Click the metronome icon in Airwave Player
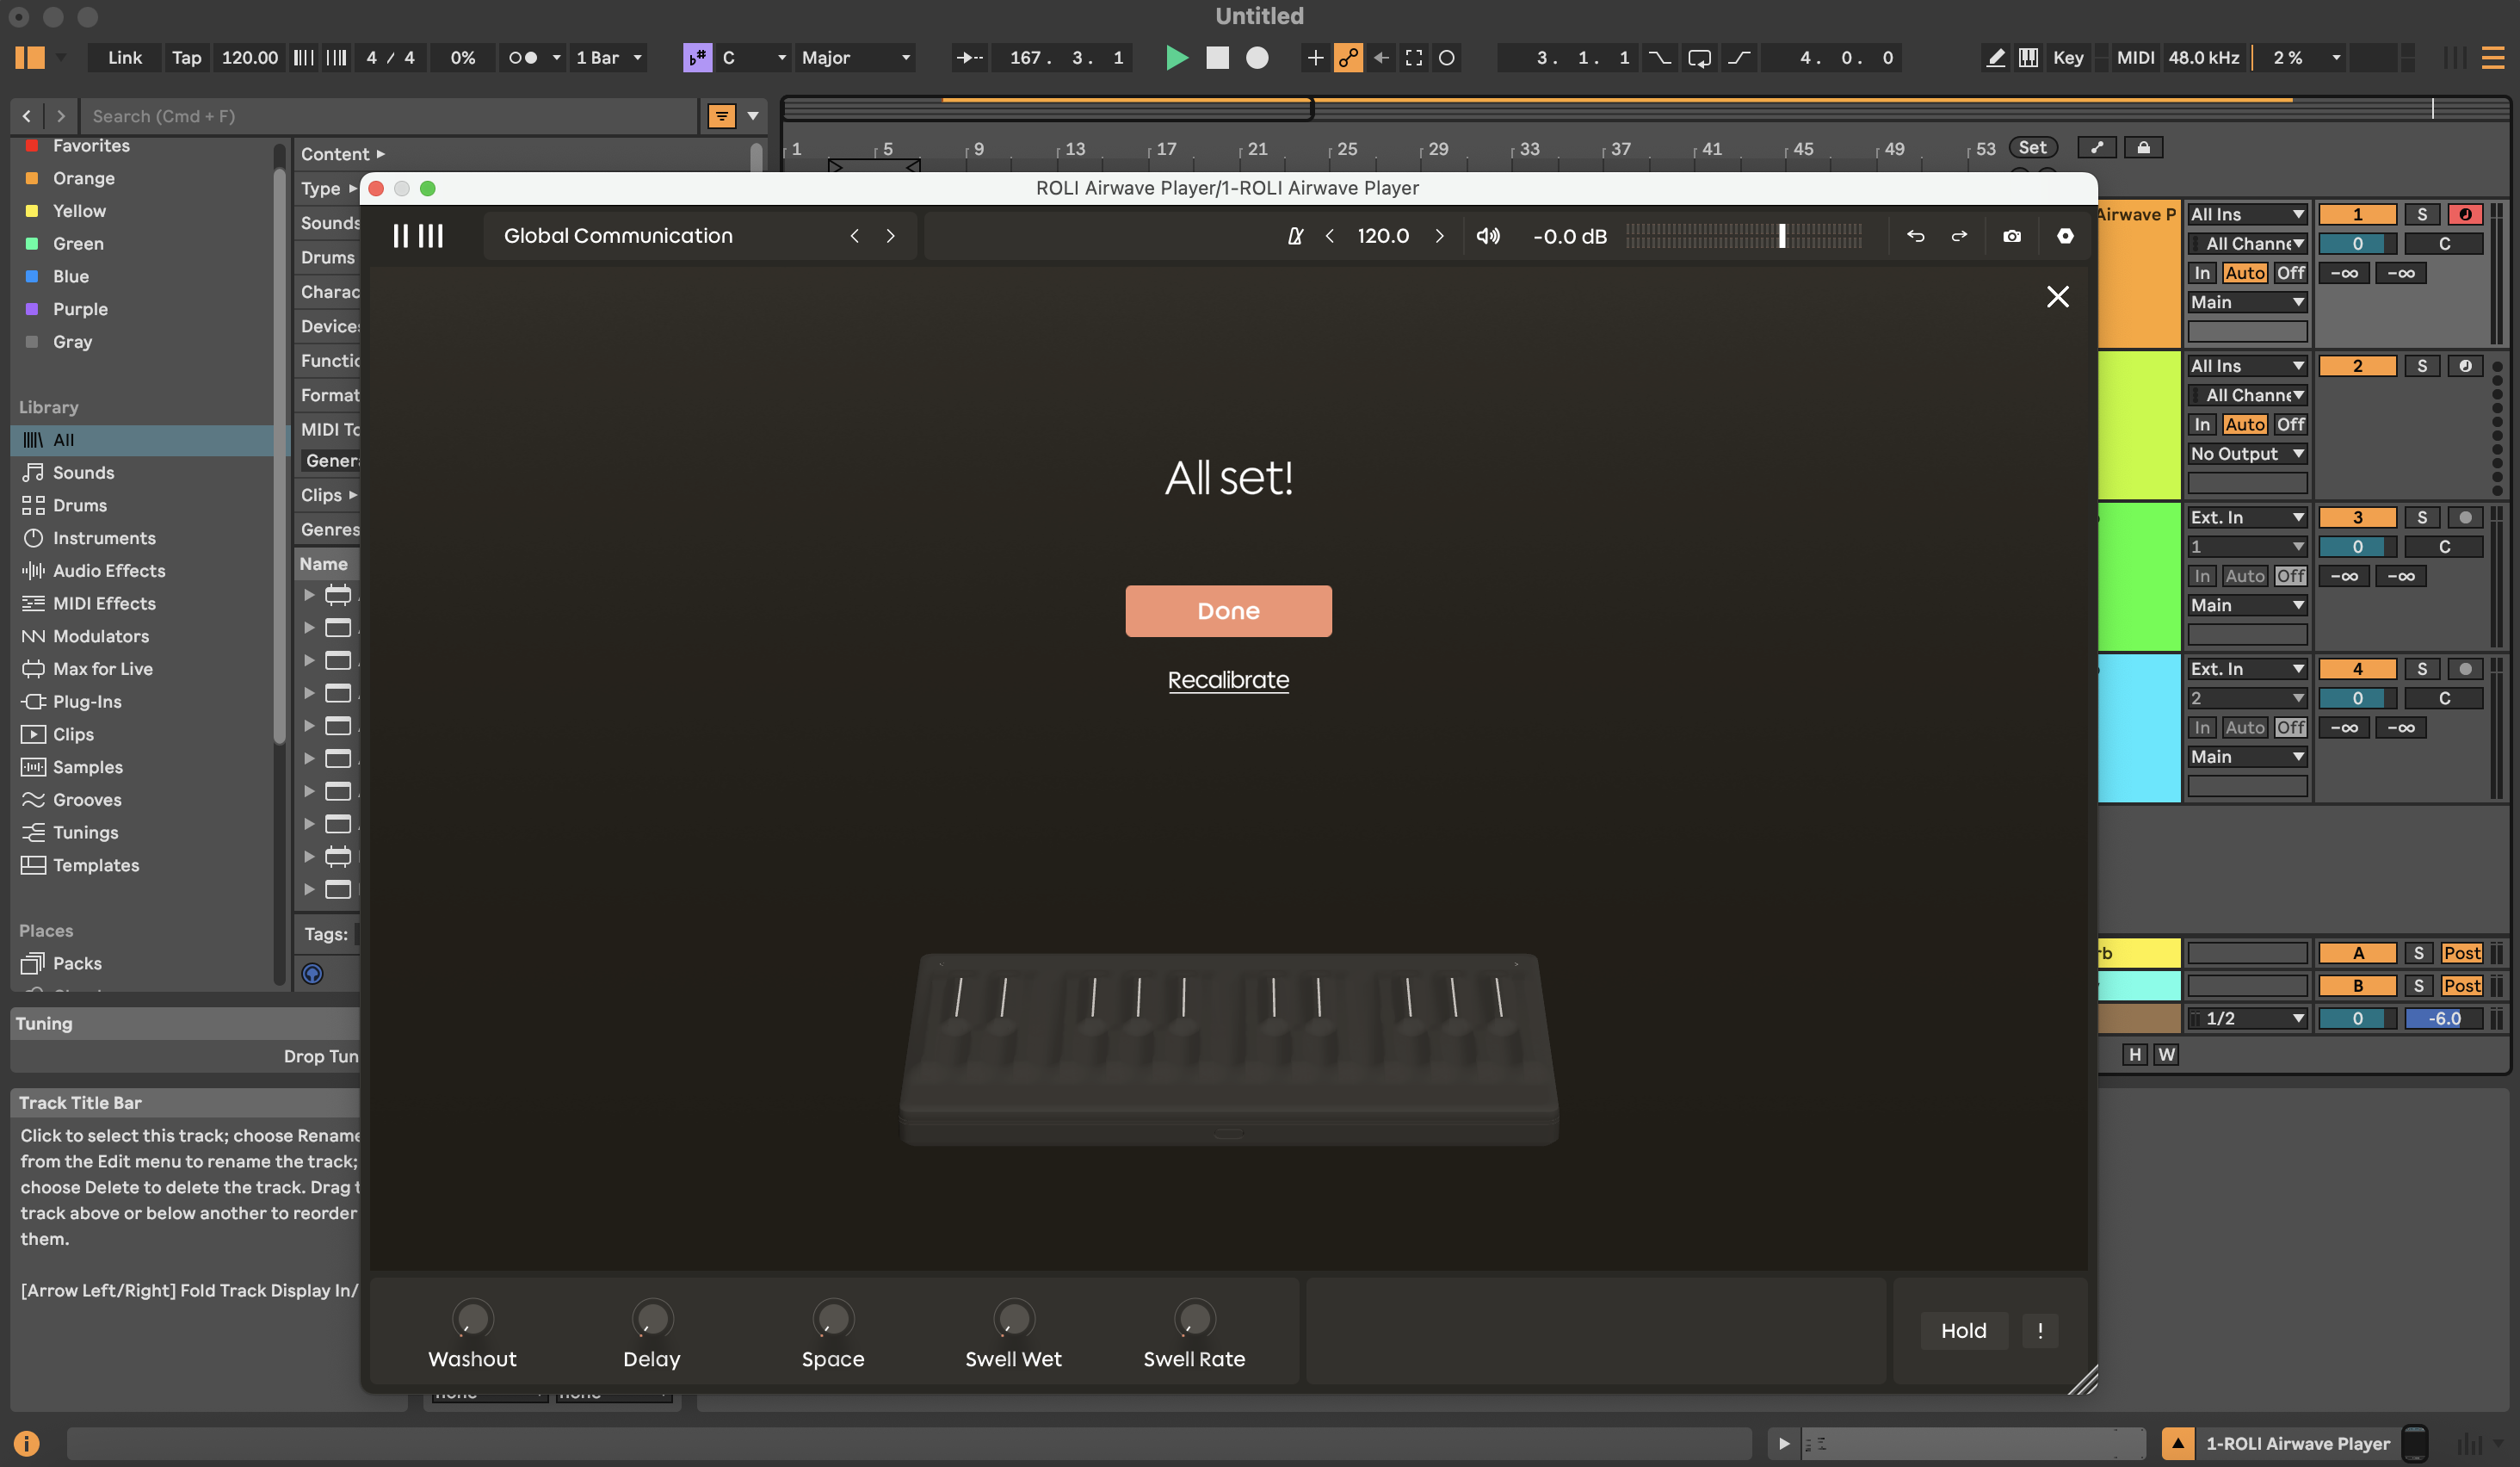The width and height of the screenshot is (2520, 1467). (1295, 236)
